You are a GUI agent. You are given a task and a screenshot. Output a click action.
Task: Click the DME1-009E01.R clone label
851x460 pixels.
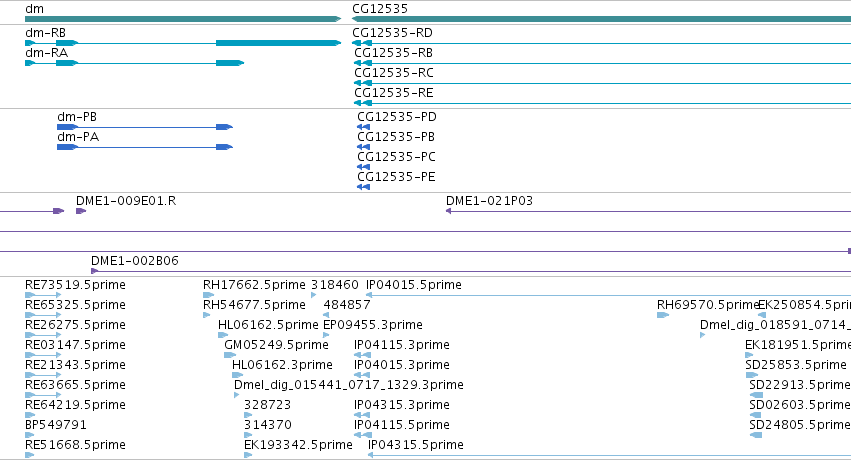tap(126, 201)
